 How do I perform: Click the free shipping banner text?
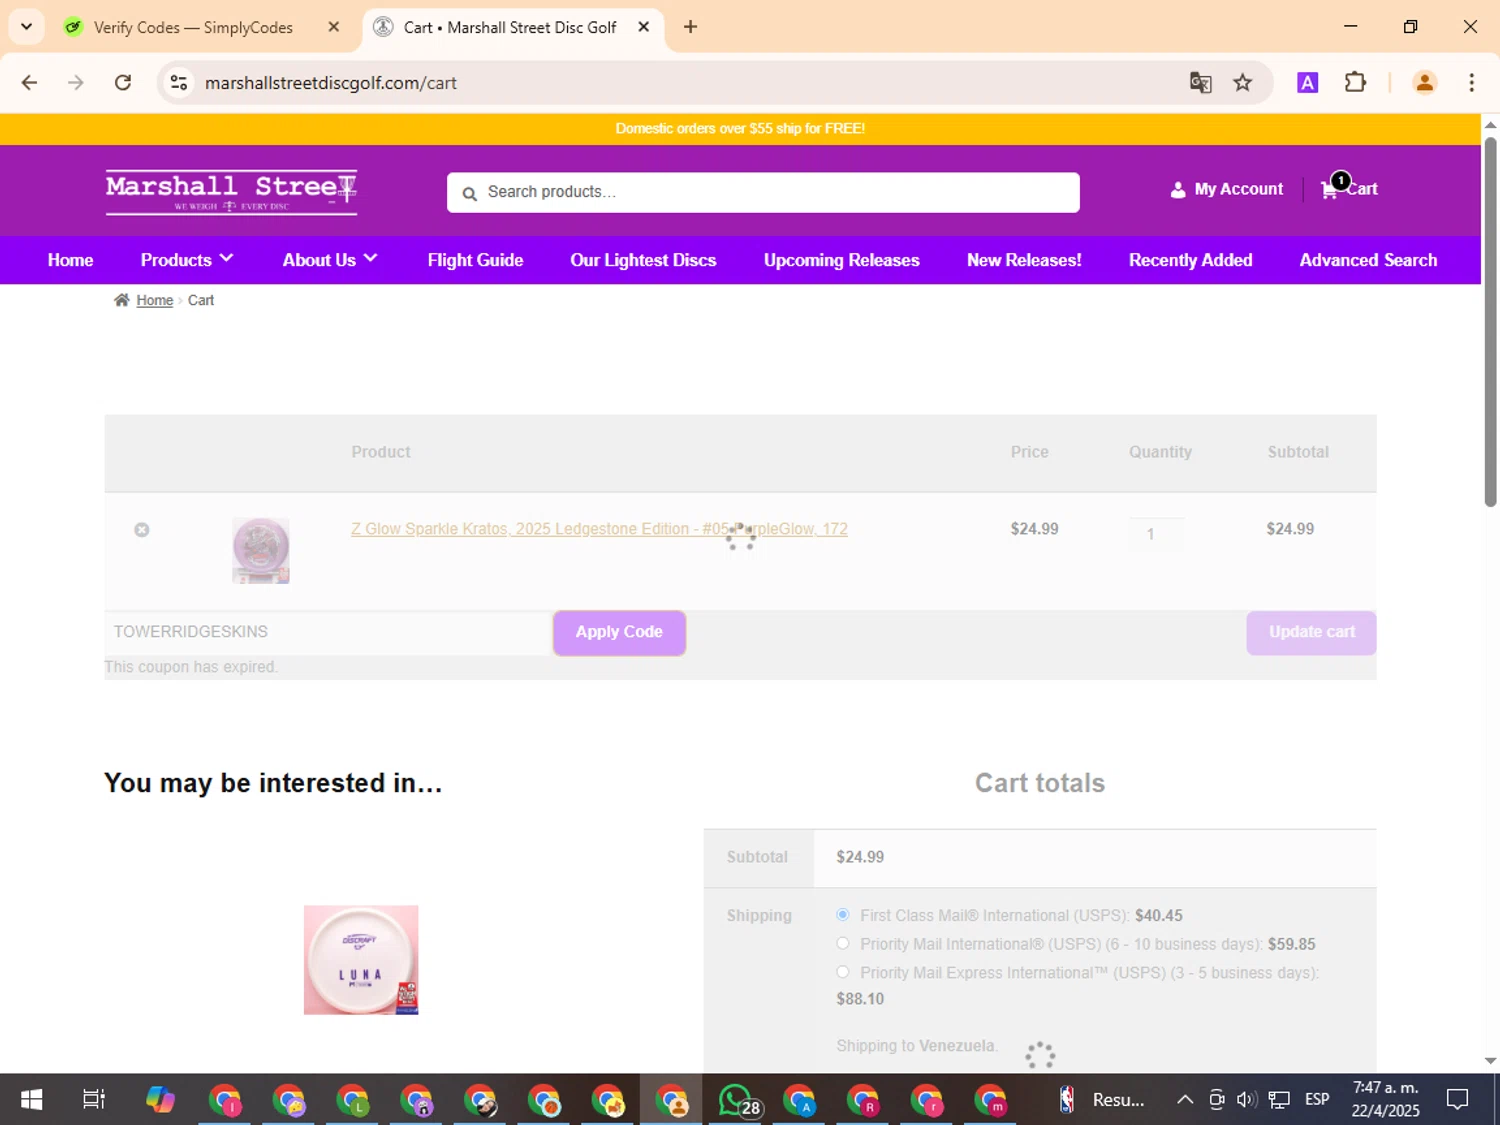click(740, 129)
